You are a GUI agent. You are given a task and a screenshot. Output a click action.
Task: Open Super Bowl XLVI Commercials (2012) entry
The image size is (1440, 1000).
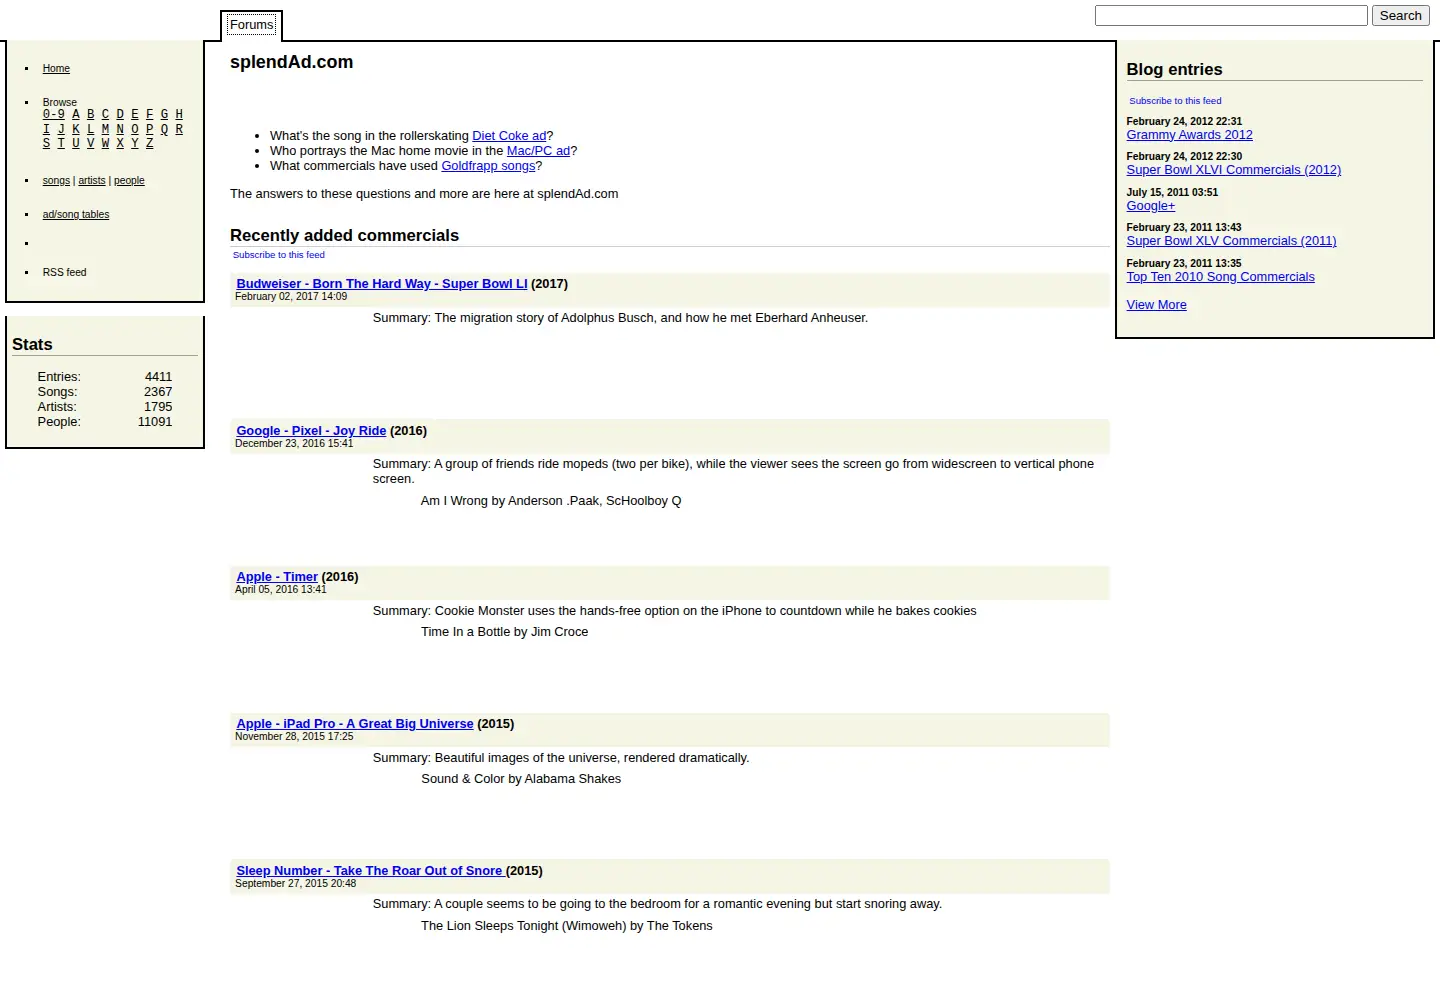pyautogui.click(x=1234, y=170)
